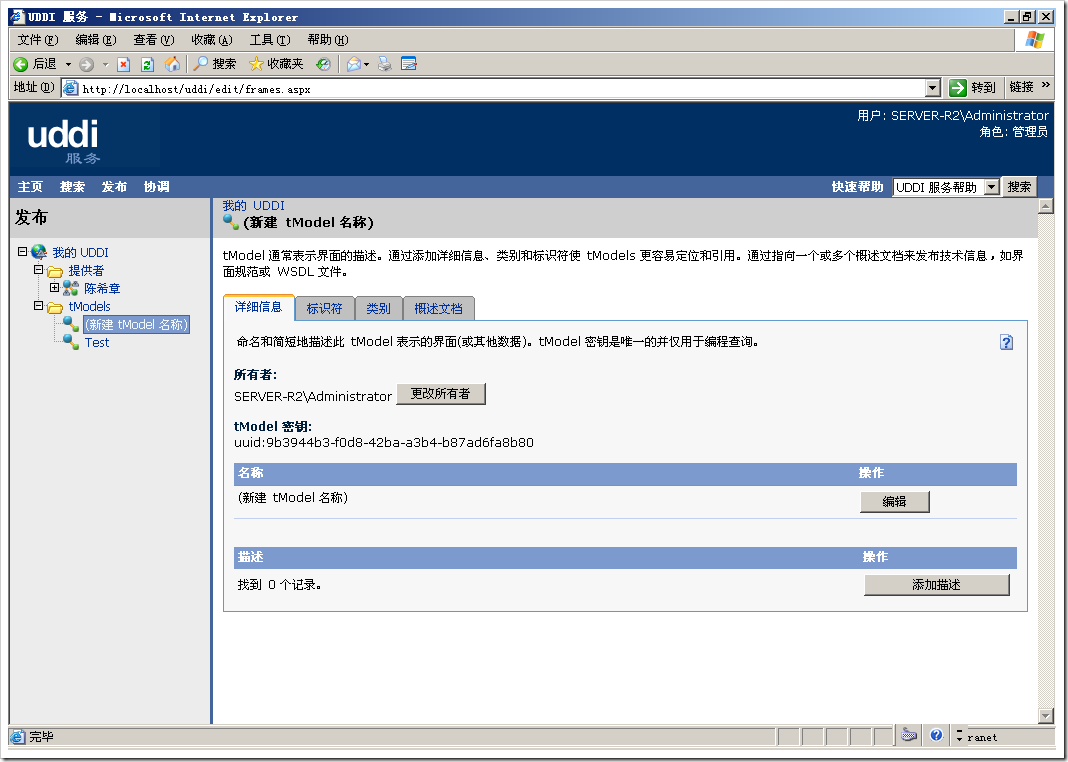Screen dimensions: 1068x762
Task: Click the 更改所有者 button
Action: 441,394
